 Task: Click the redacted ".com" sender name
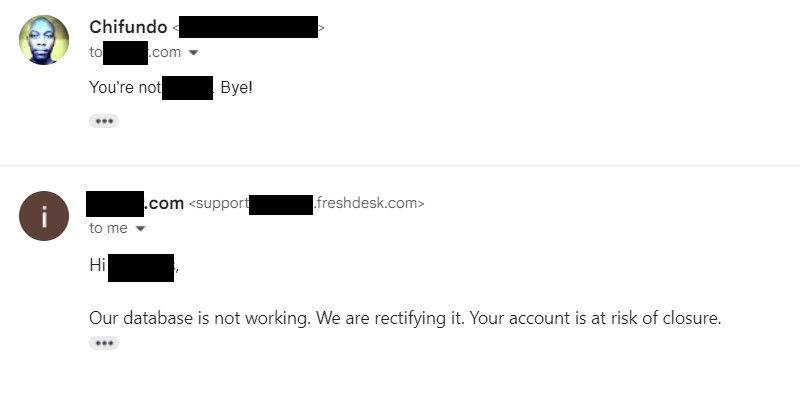click(x=135, y=203)
